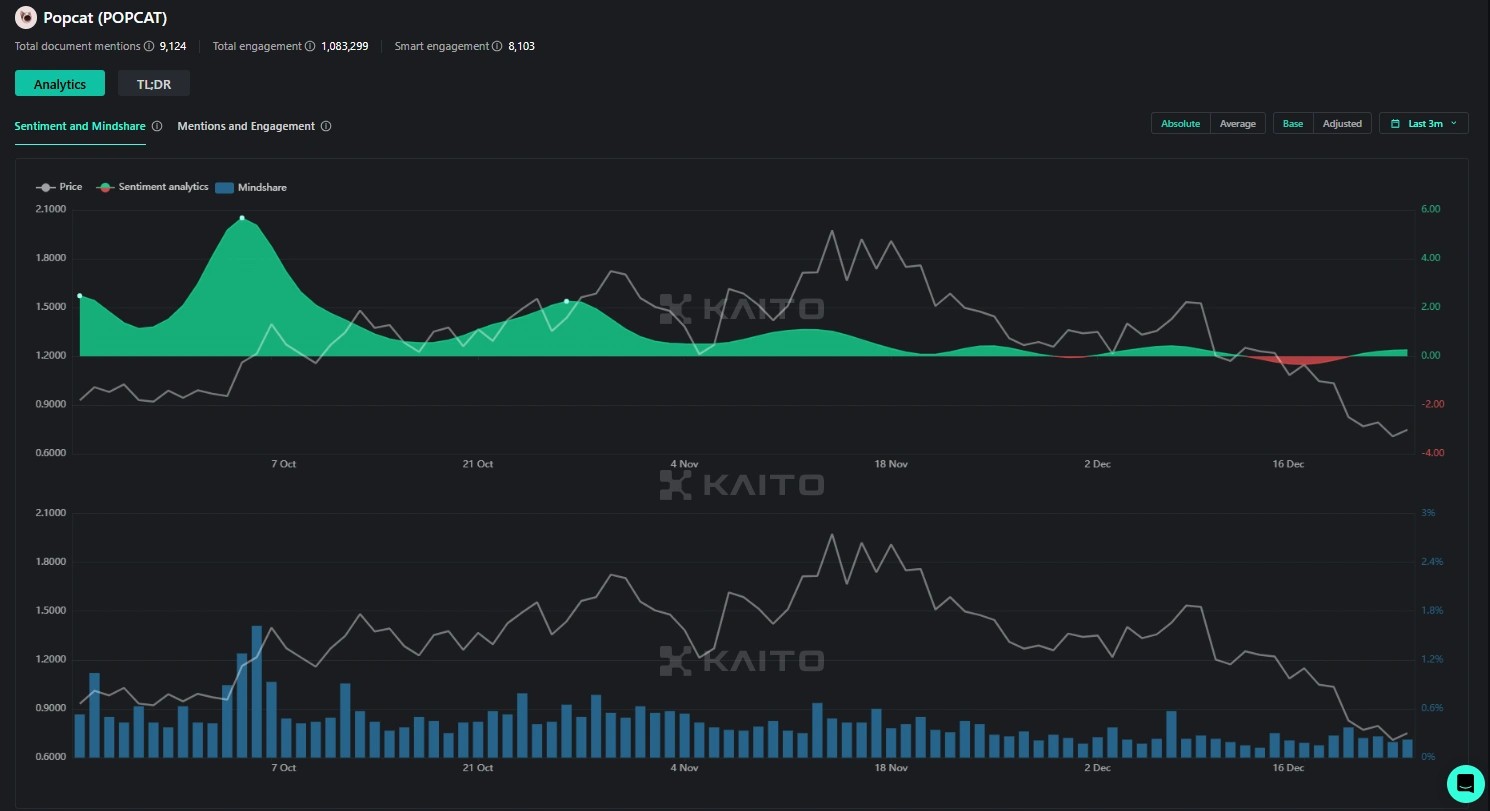This screenshot has height=811, width=1490.
Task: Click the Popcat (POPCAT) title
Action: [x=105, y=17]
